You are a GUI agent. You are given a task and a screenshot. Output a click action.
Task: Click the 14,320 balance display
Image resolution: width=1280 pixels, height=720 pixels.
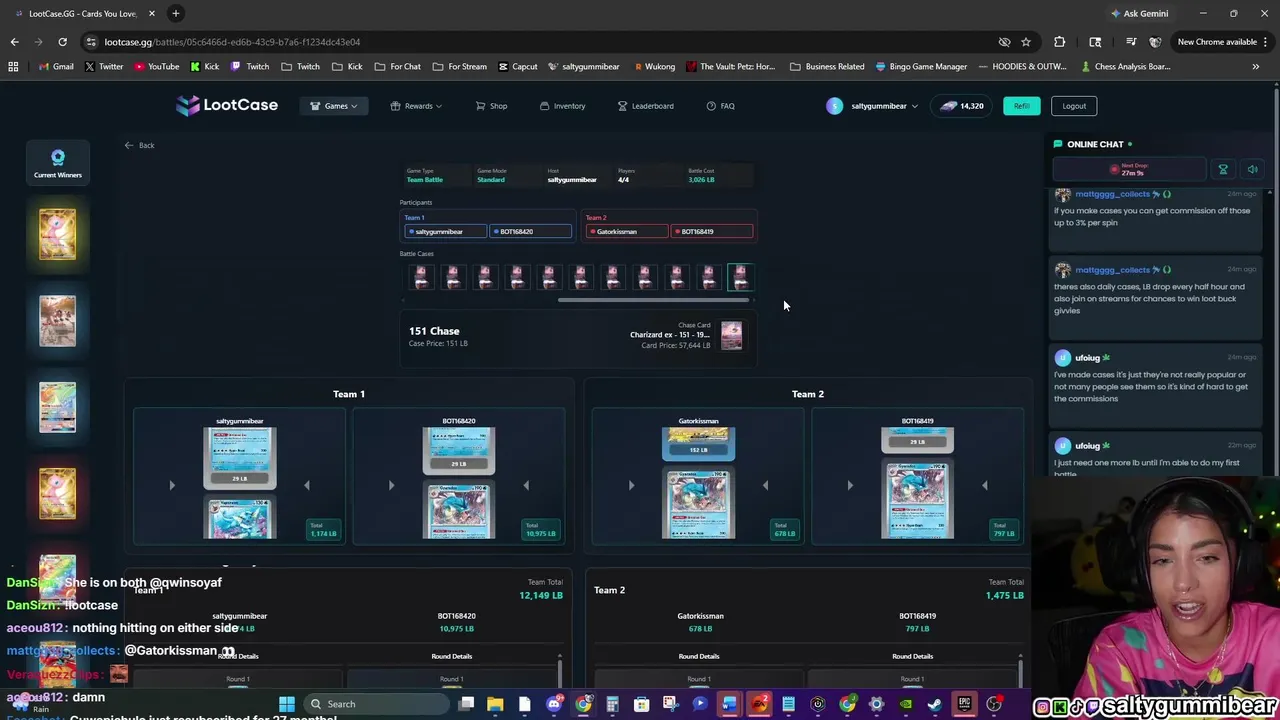(962, 106)
